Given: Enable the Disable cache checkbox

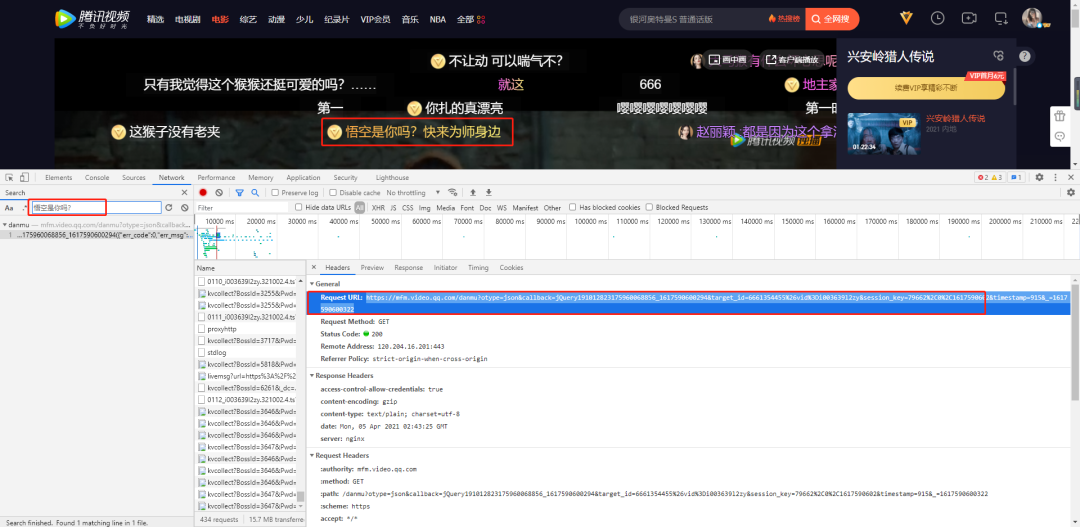Looking at the screenshot, I should point(333,193).
